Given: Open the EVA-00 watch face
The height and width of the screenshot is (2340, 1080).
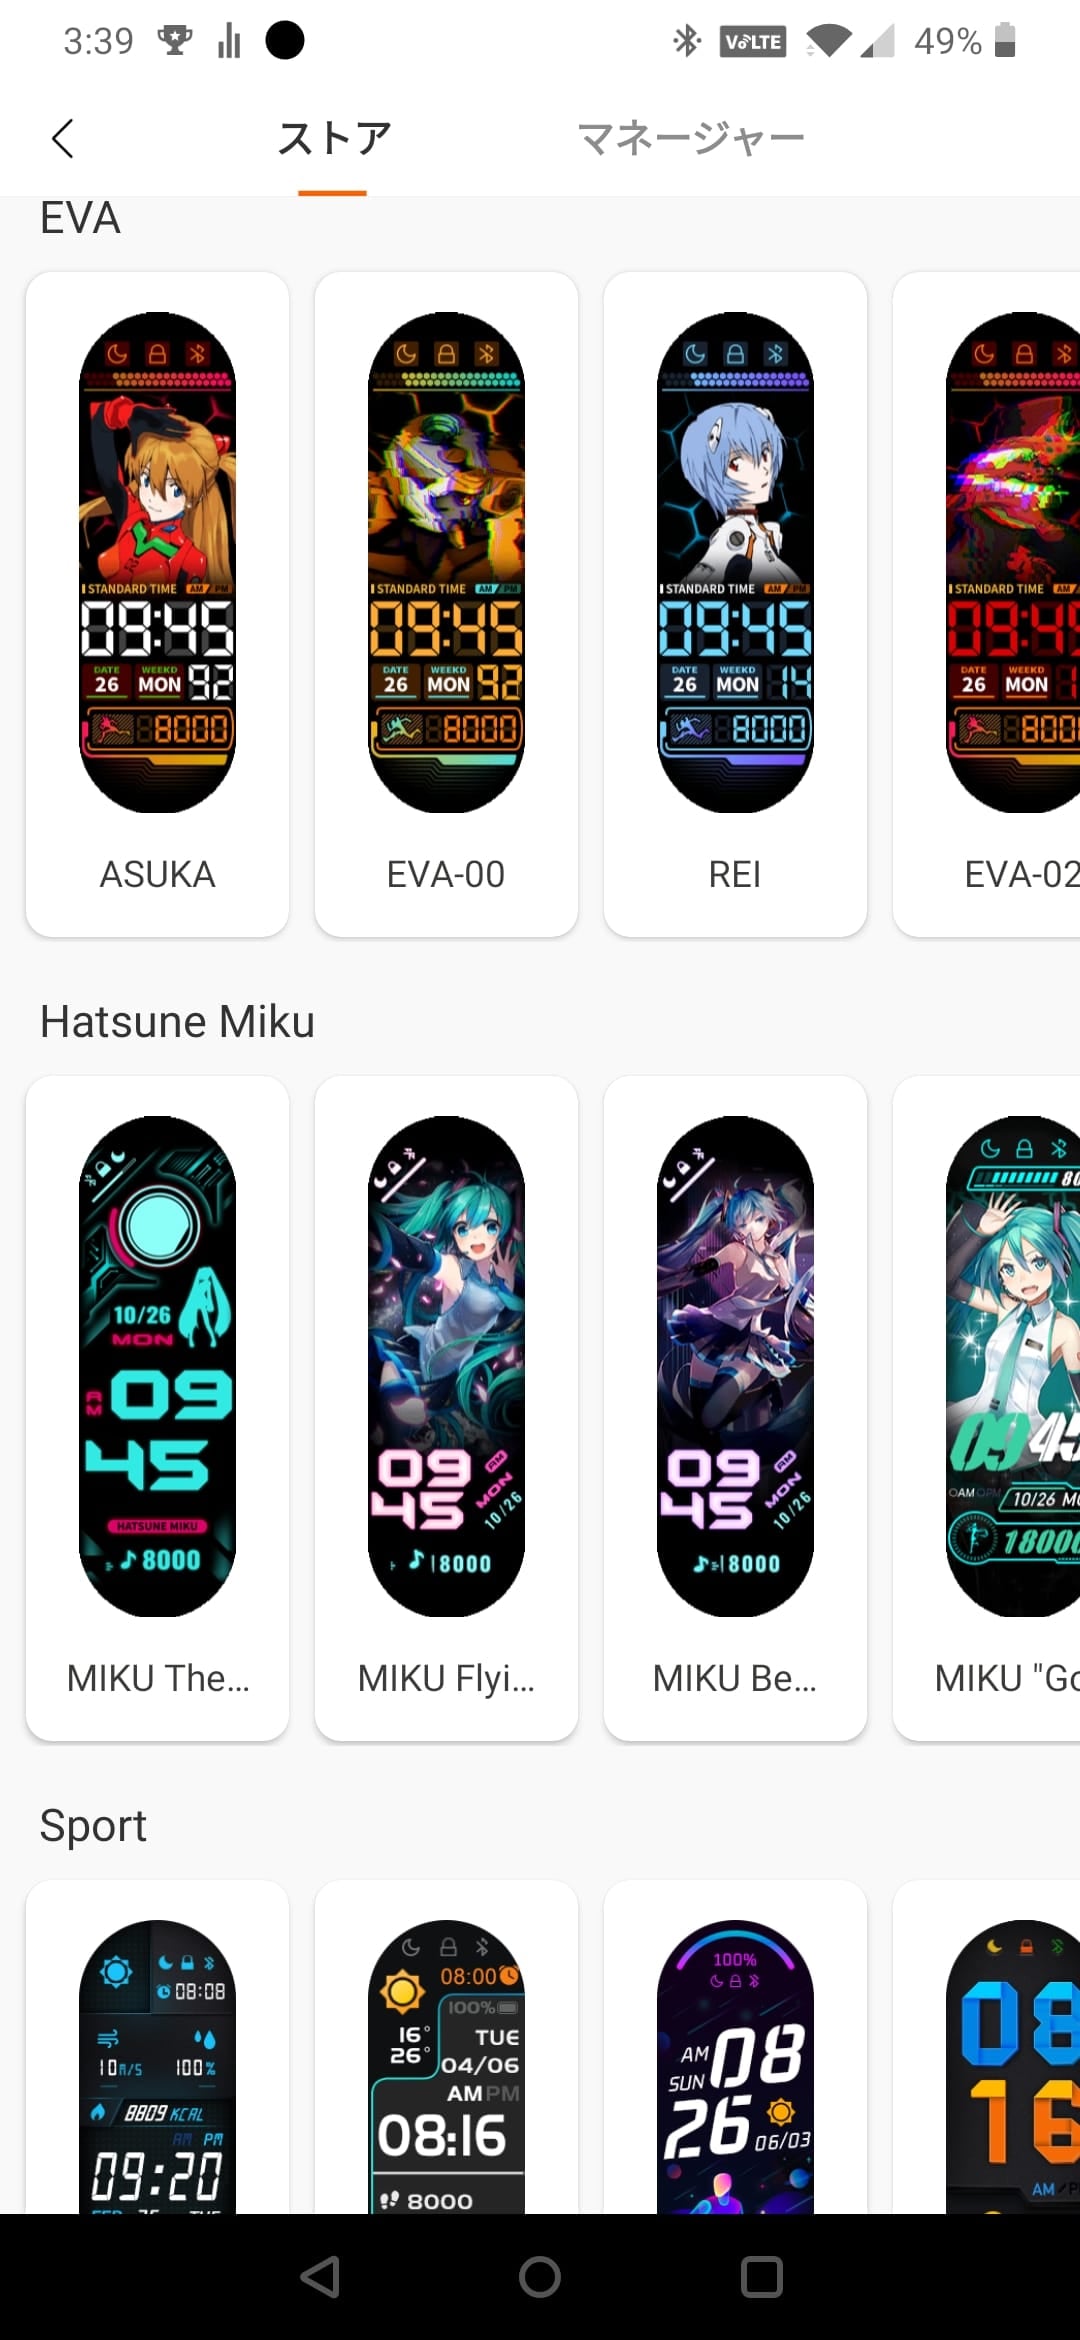Looking at the screenshot, I should click(446, 604).
